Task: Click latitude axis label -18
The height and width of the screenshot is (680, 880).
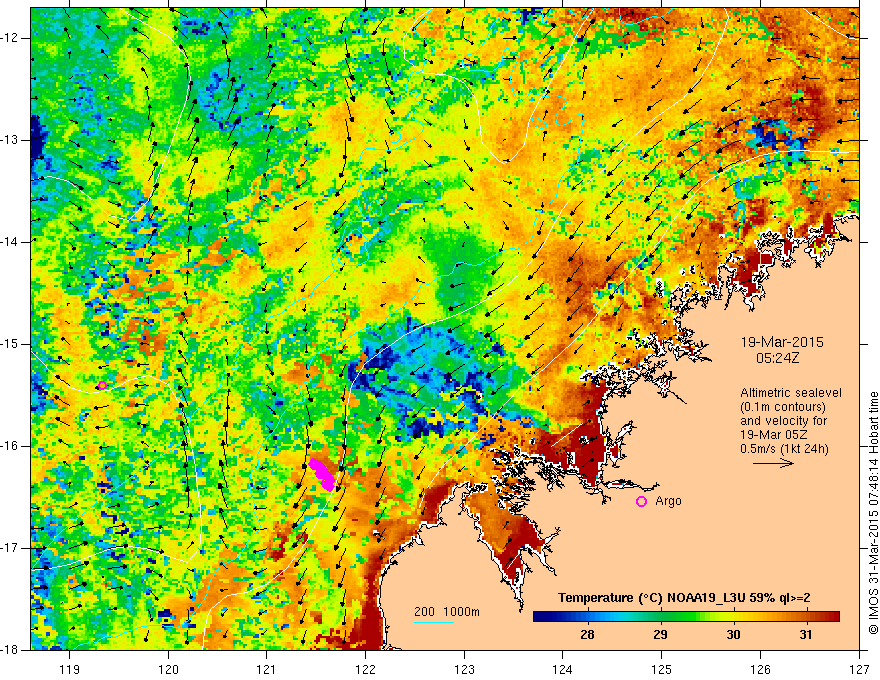Action: point(10,650)
